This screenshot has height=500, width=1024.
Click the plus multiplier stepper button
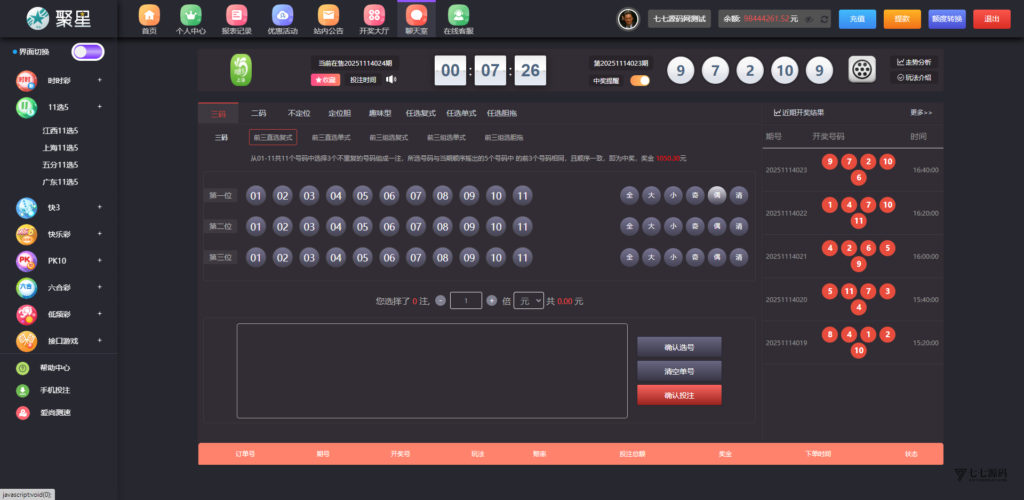(491, 300)
